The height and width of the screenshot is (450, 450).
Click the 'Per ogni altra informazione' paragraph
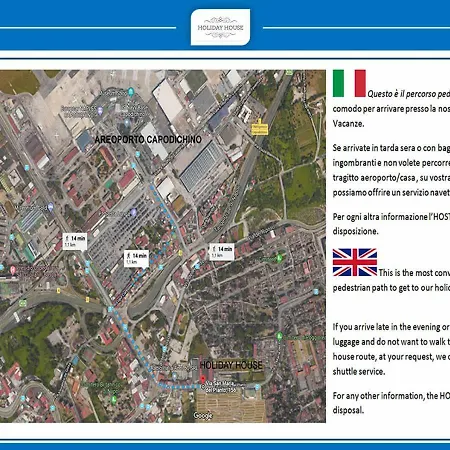tap(391, 224)
